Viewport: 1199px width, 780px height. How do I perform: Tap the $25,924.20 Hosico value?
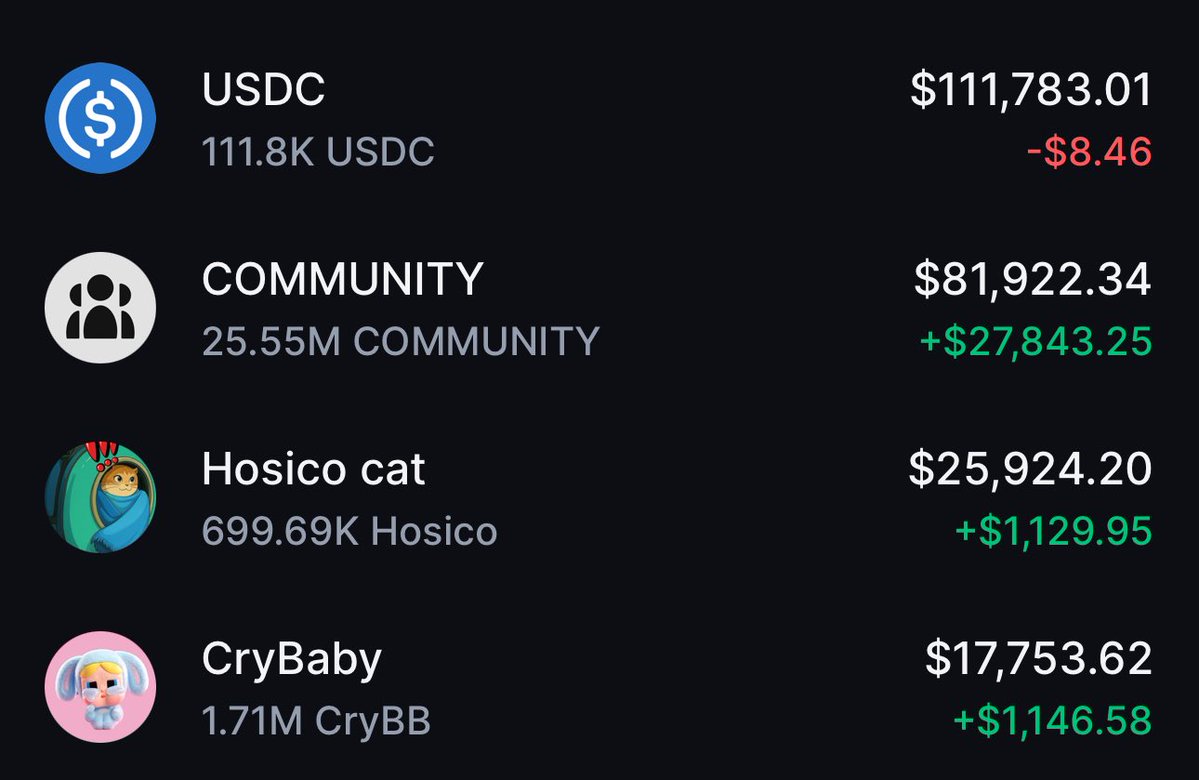coord(1030,469)
